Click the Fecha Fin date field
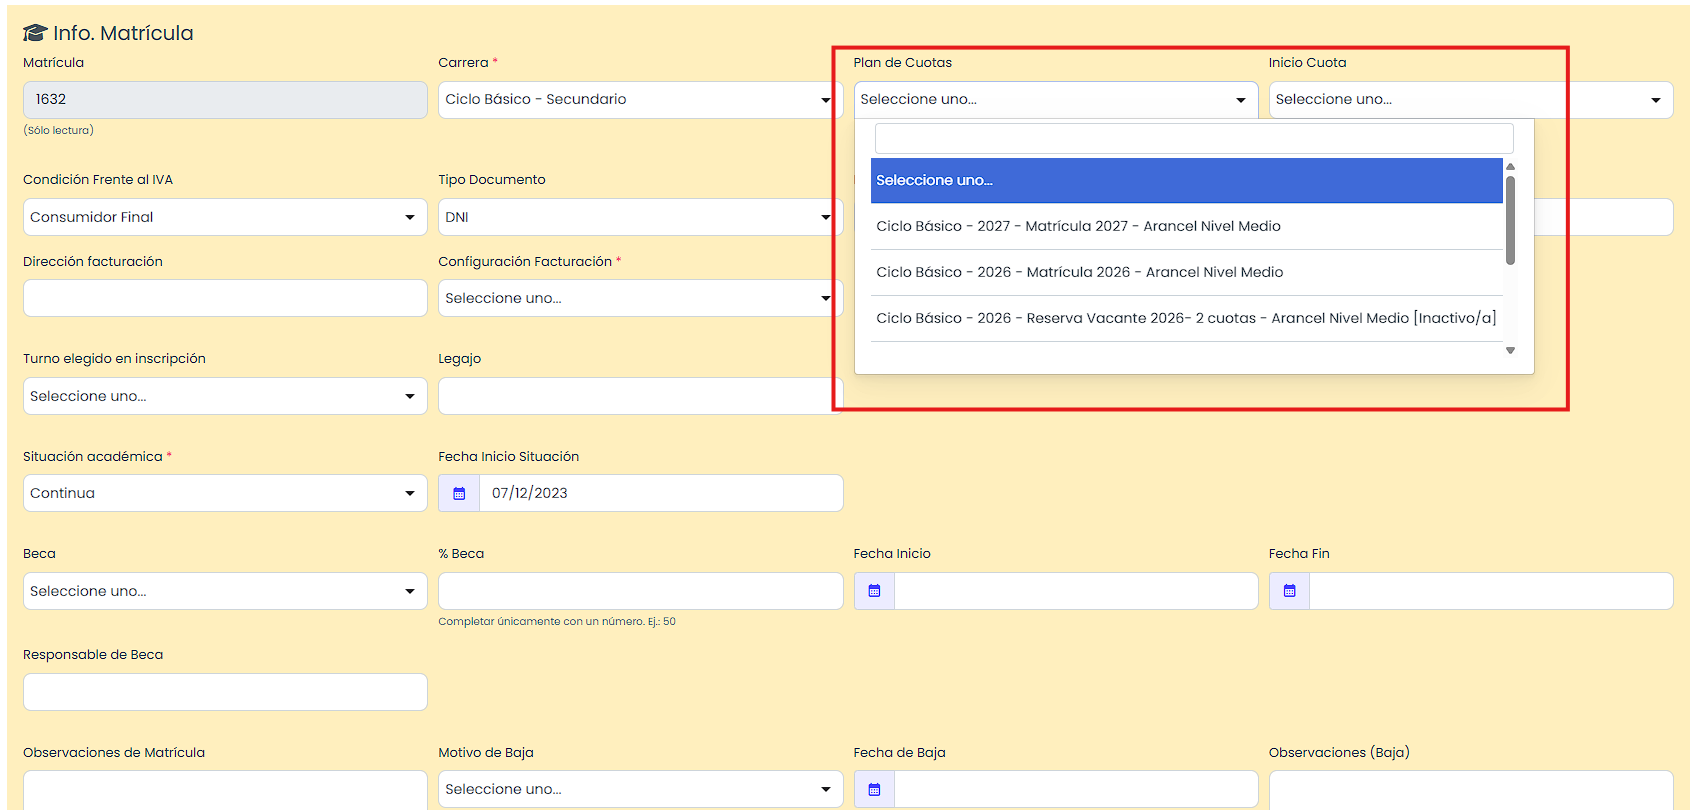Screen dimensions: 1706x810 click(x=1491, y=591)
